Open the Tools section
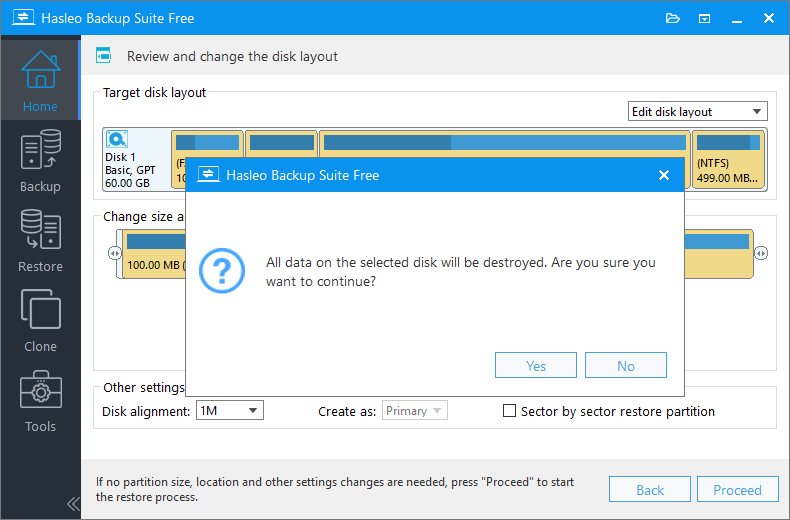 click(40, 400)
